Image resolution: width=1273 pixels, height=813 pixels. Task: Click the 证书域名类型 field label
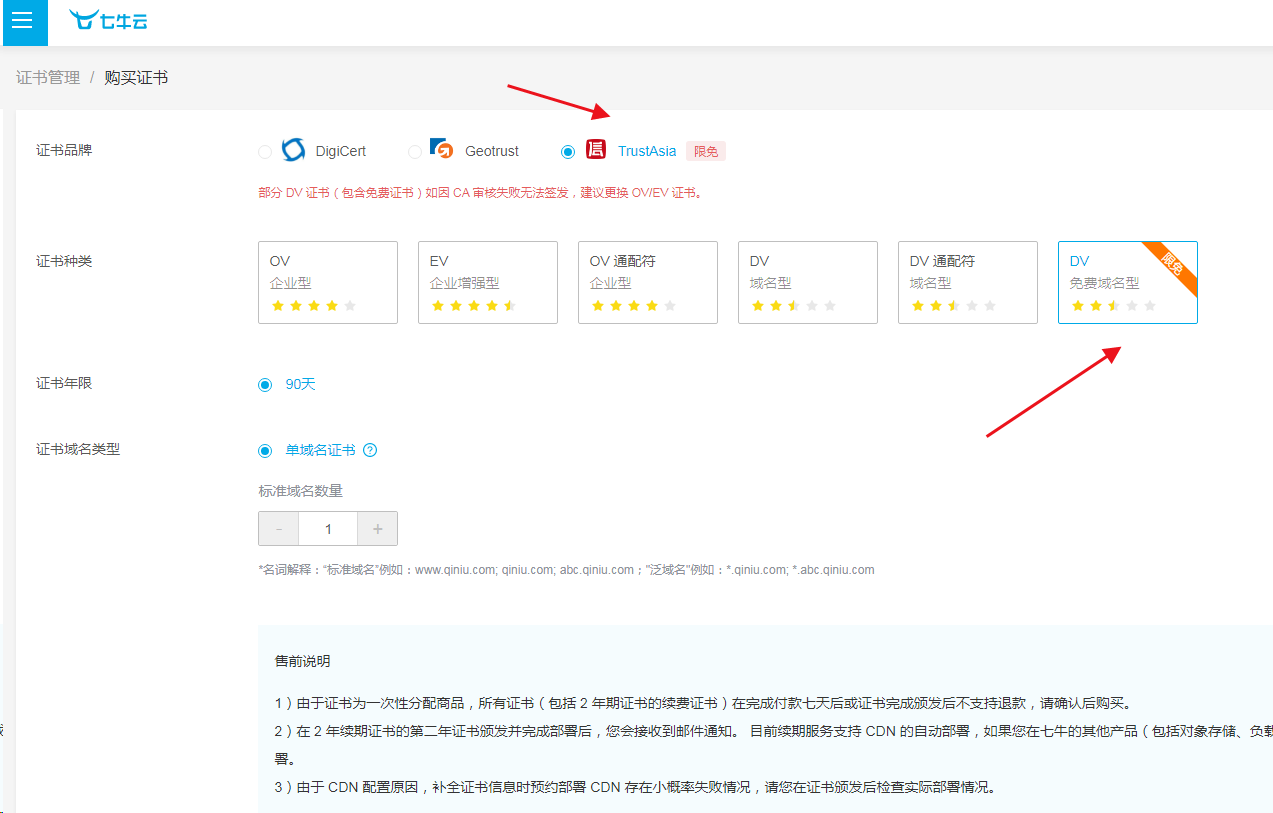pos(78,449)
